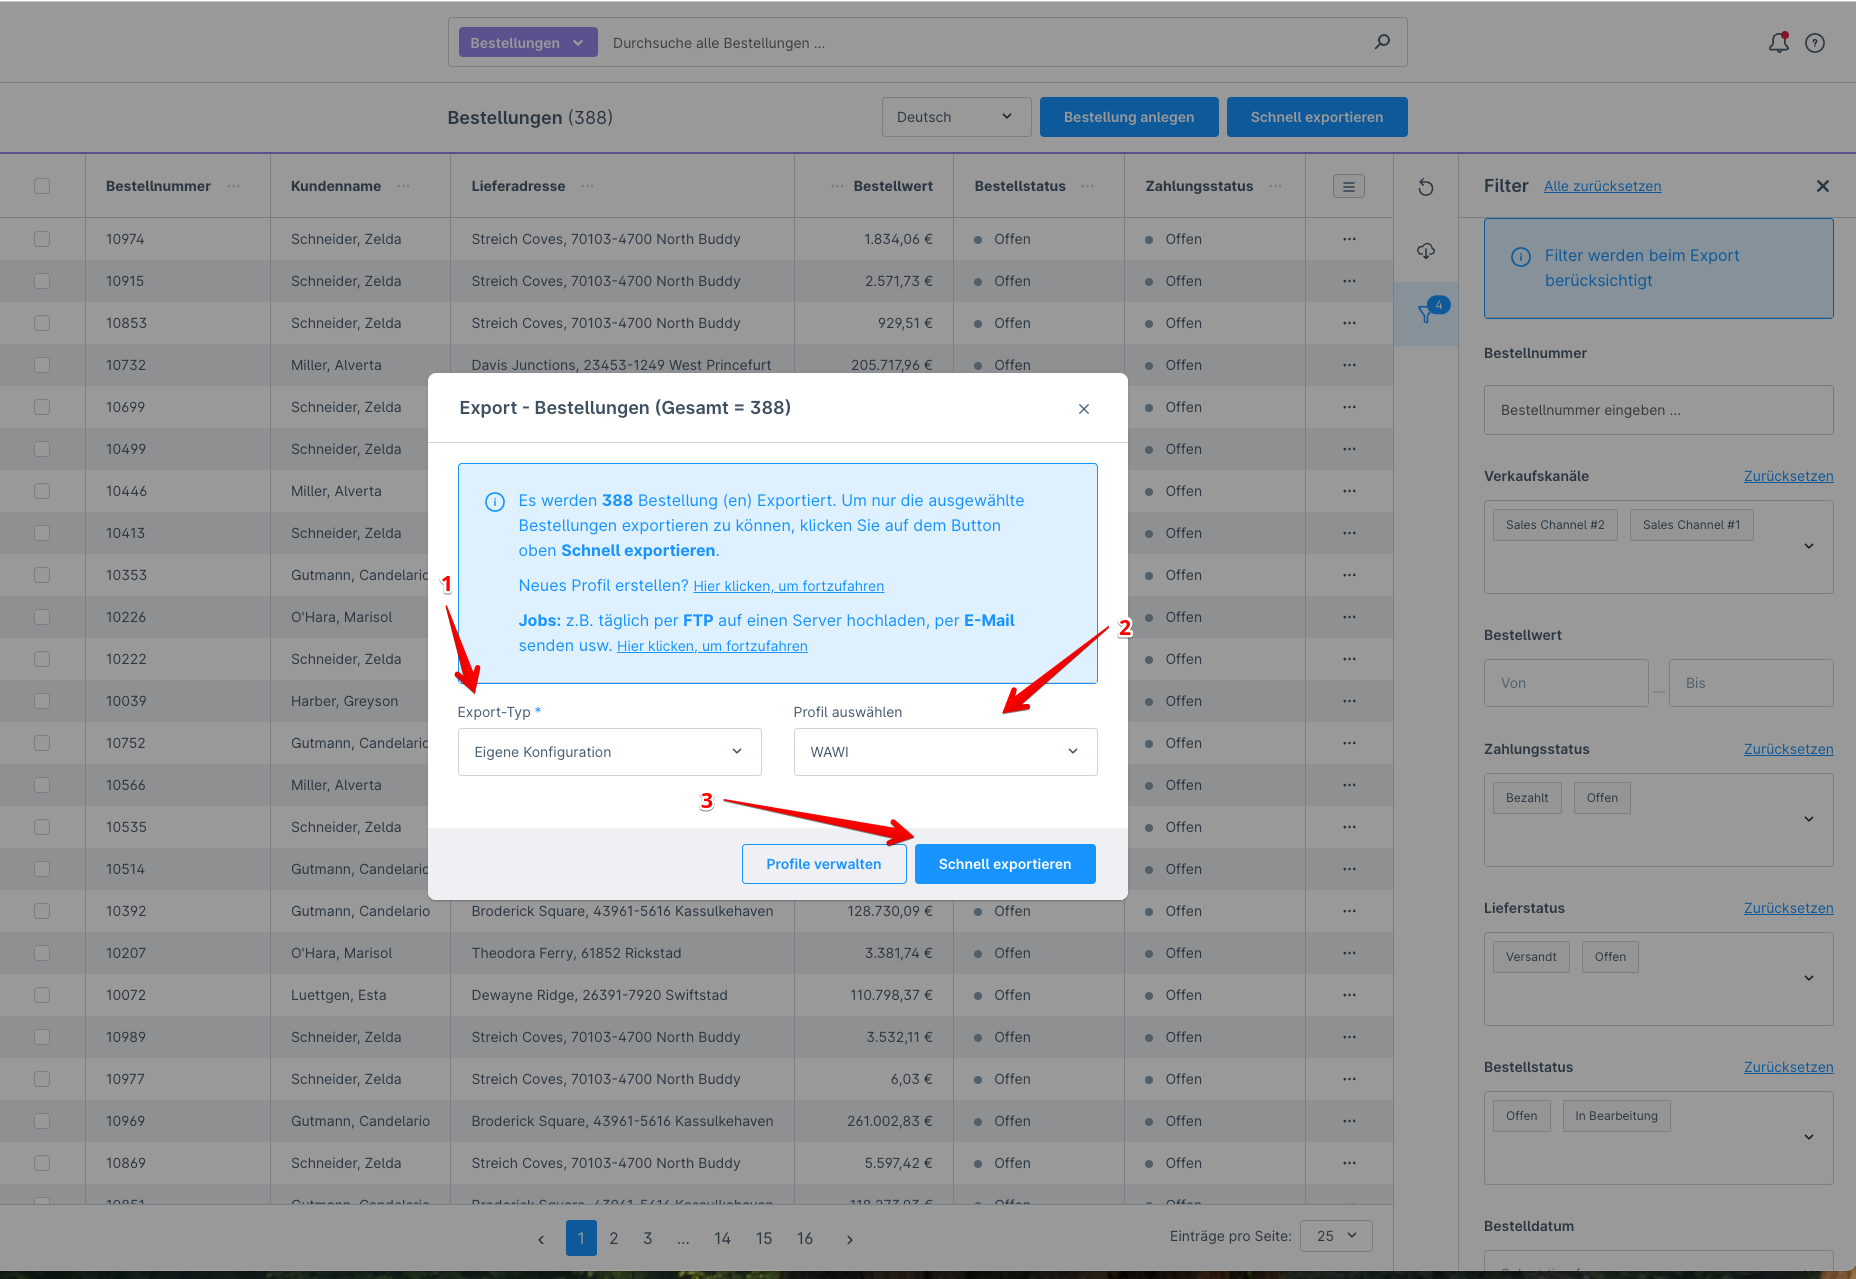Click the notification bell icon
This screenshot has width=1856, height=1279.
1778,43
